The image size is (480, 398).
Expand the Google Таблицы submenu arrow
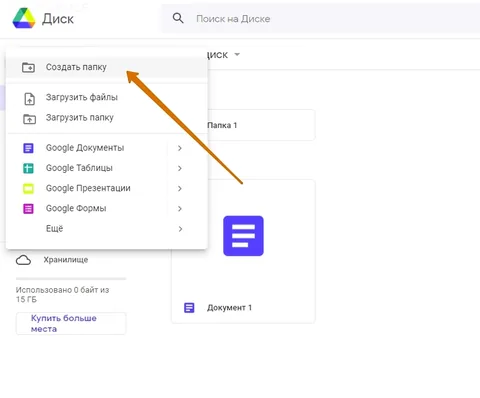point(180,168)
